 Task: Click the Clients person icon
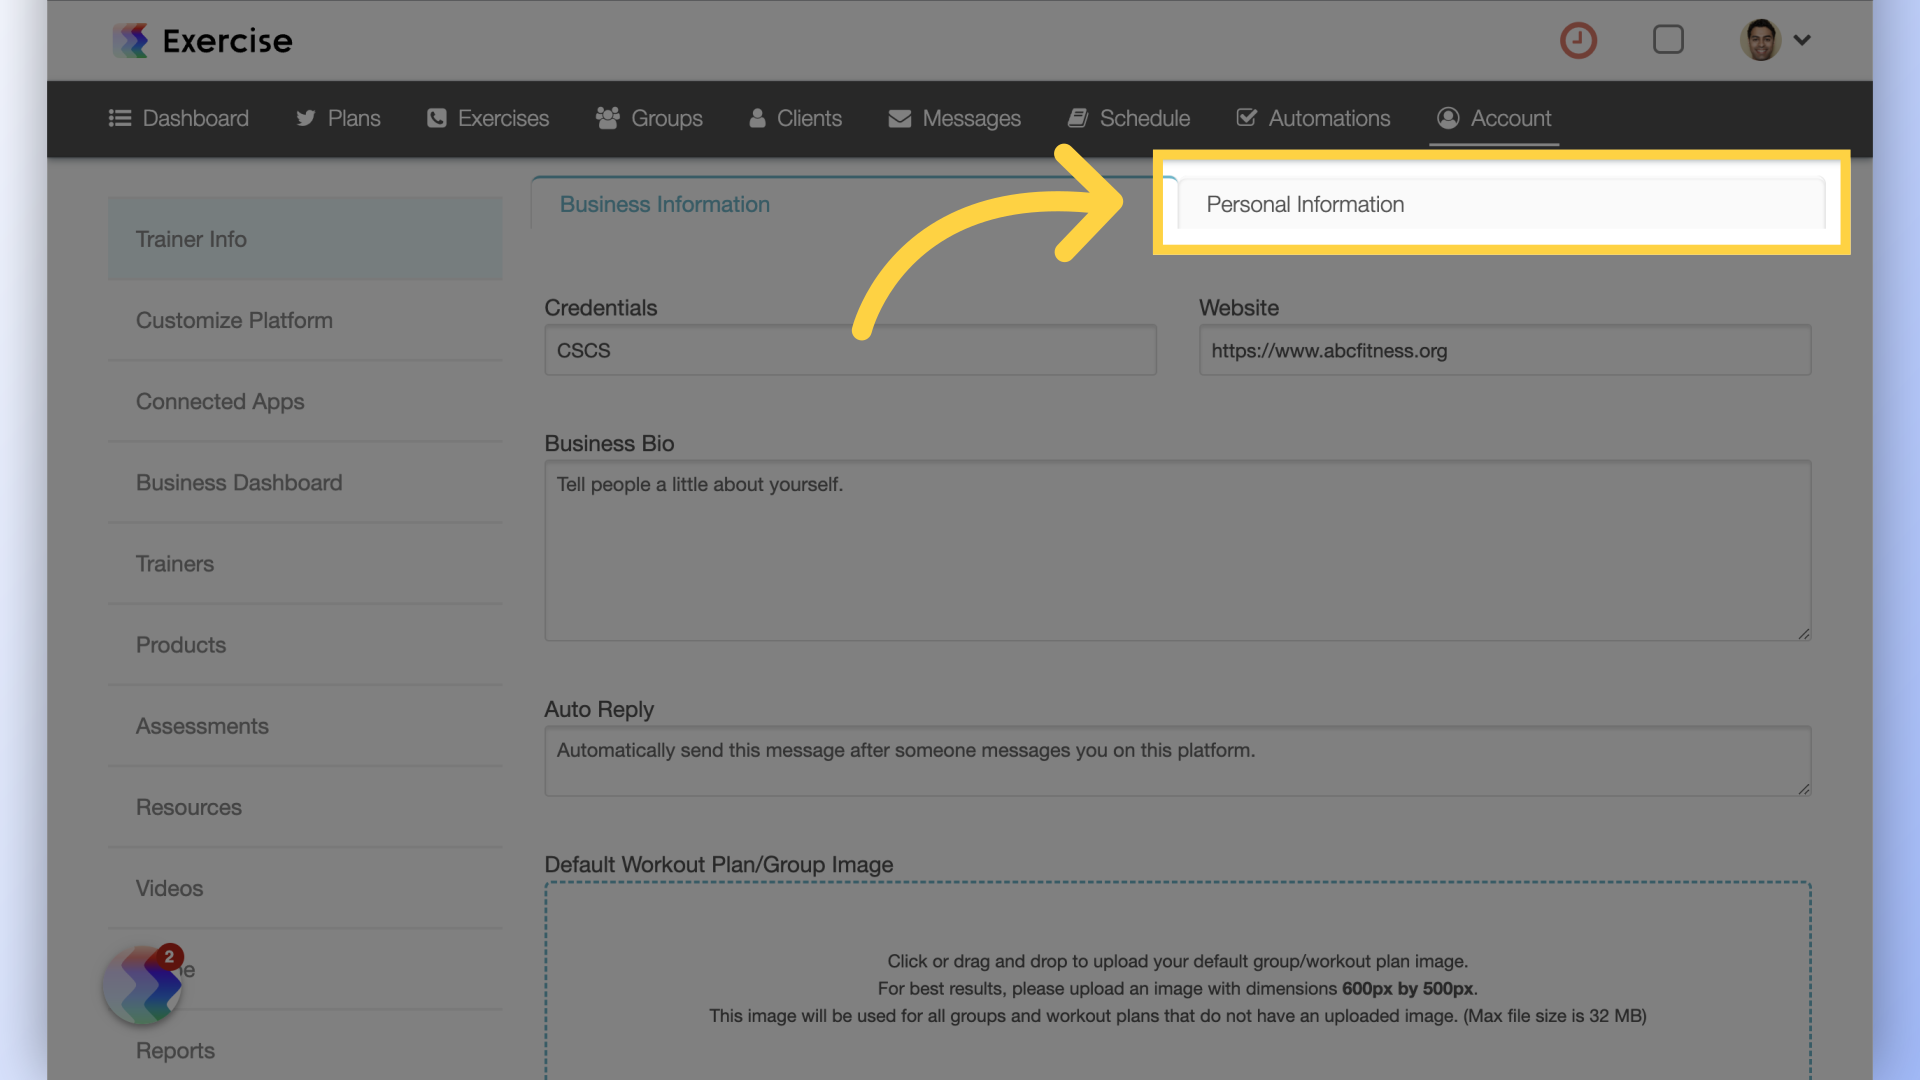tap(757, 118)
